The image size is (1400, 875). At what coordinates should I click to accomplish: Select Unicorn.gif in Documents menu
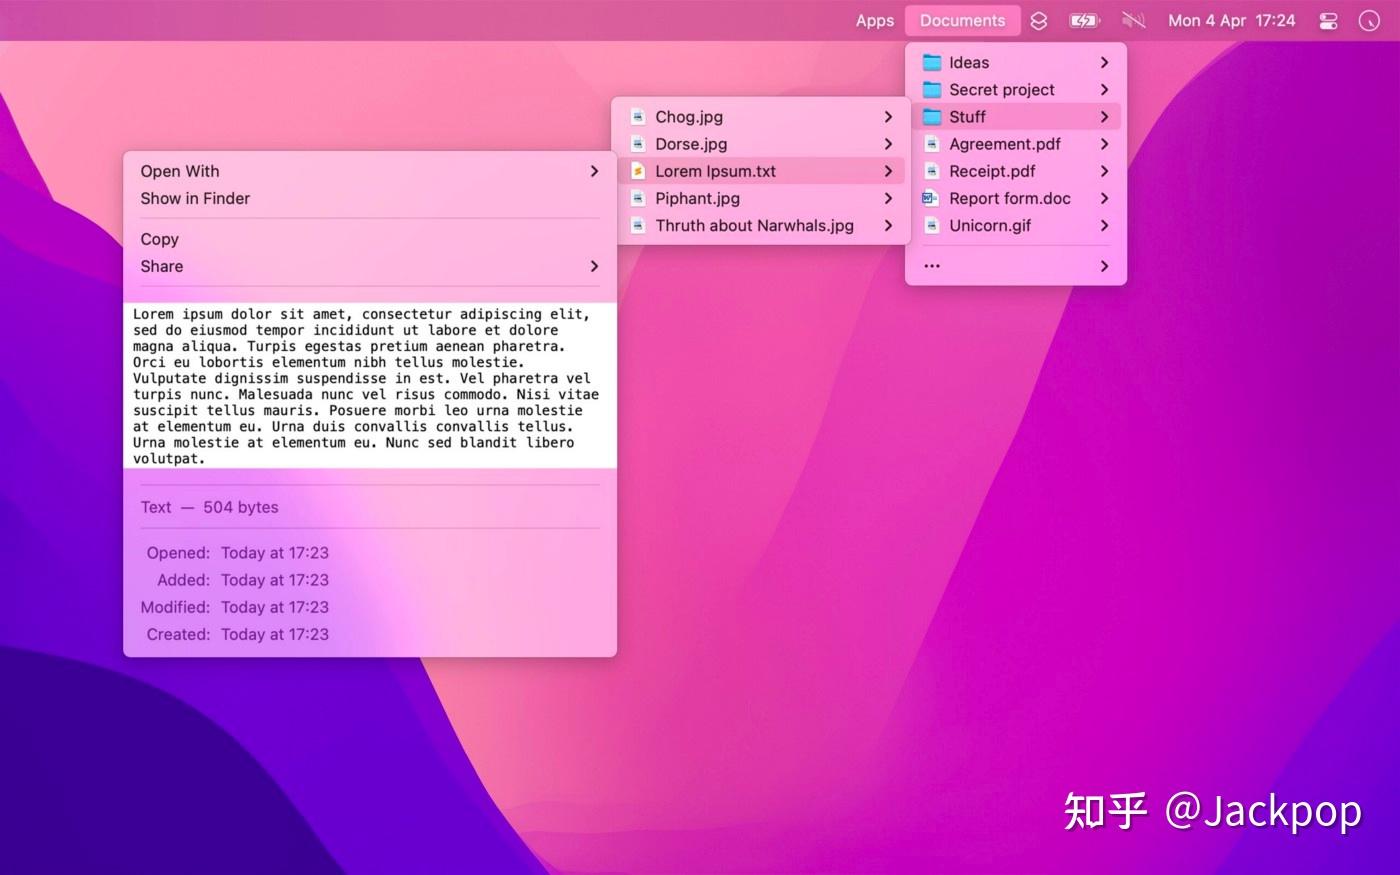(1016, 225)
